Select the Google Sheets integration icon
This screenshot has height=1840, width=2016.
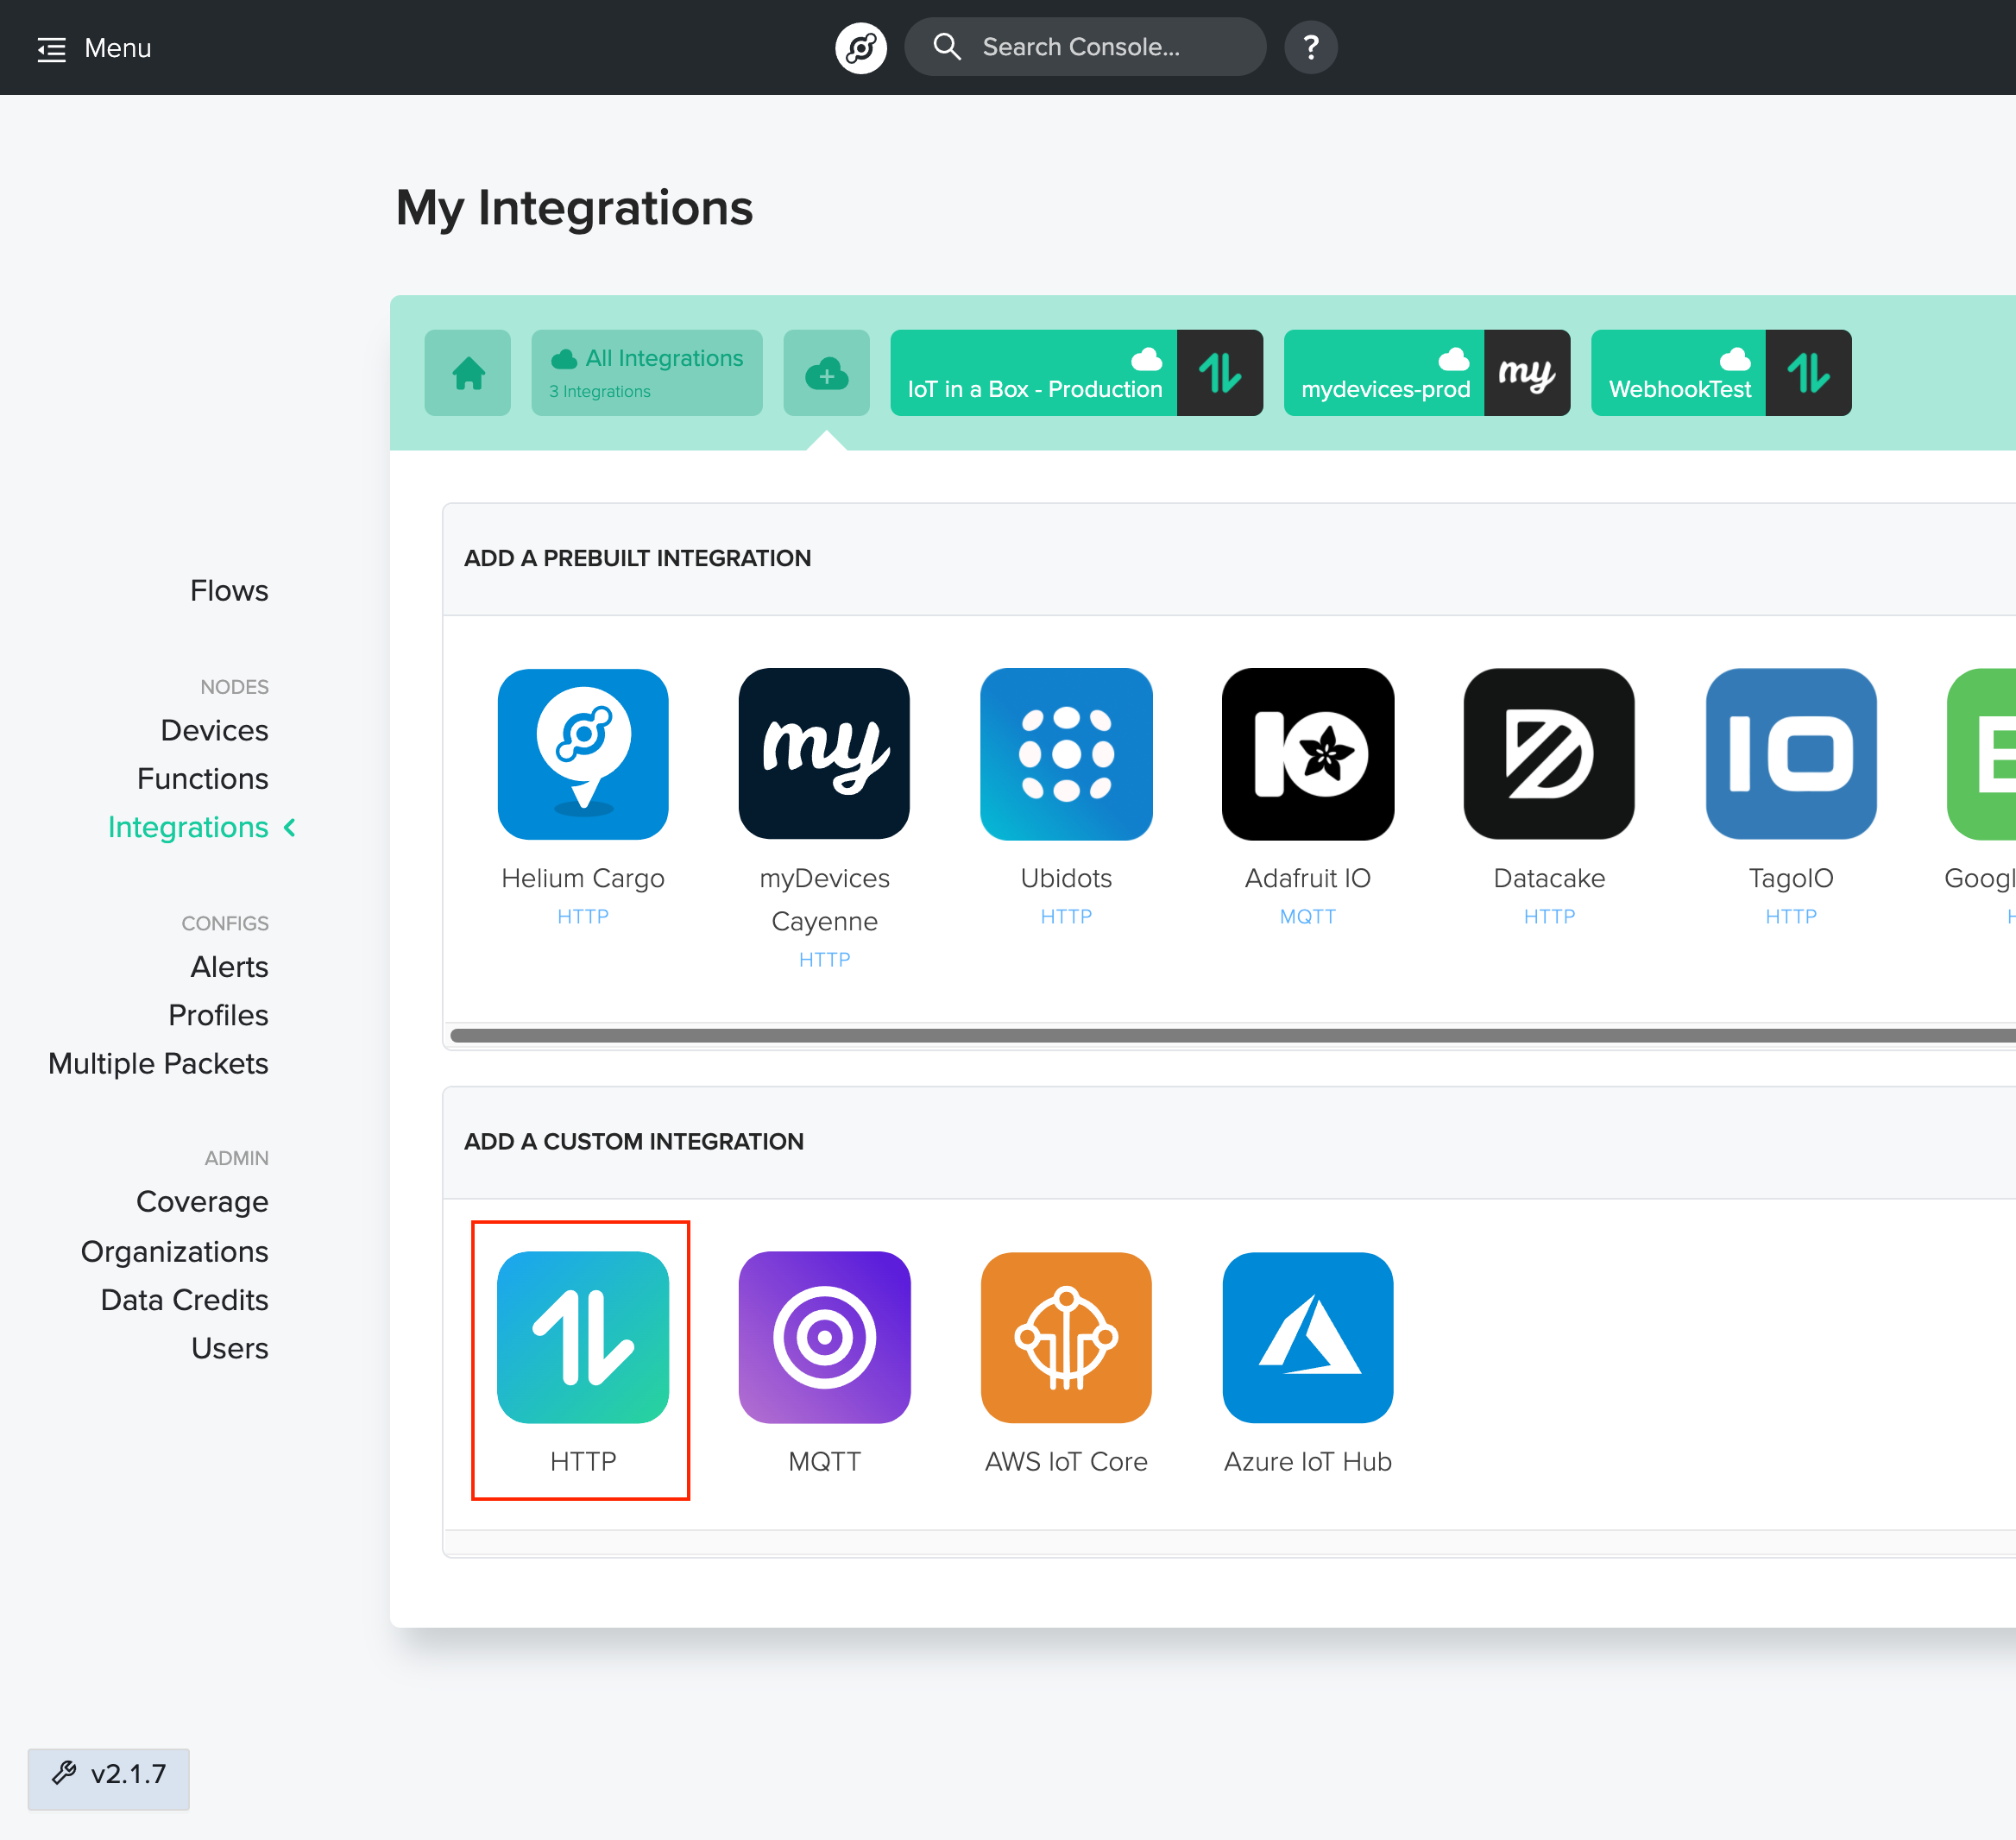pyautogui.click(x=1982, y=754)
